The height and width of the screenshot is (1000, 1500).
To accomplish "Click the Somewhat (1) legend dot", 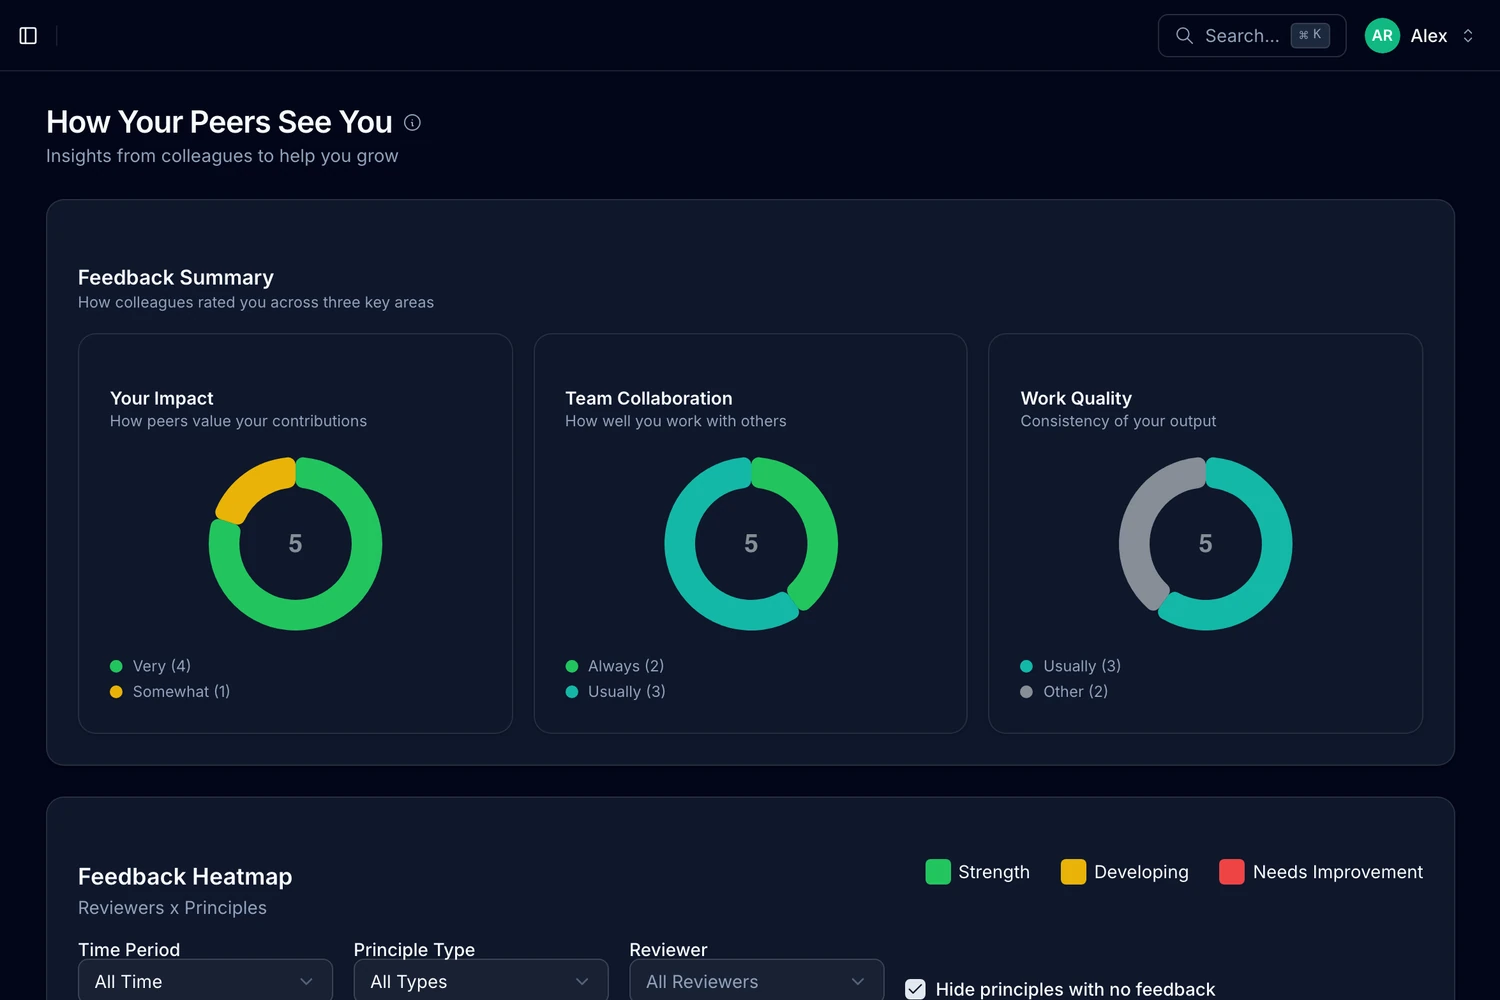I will 116,692.
